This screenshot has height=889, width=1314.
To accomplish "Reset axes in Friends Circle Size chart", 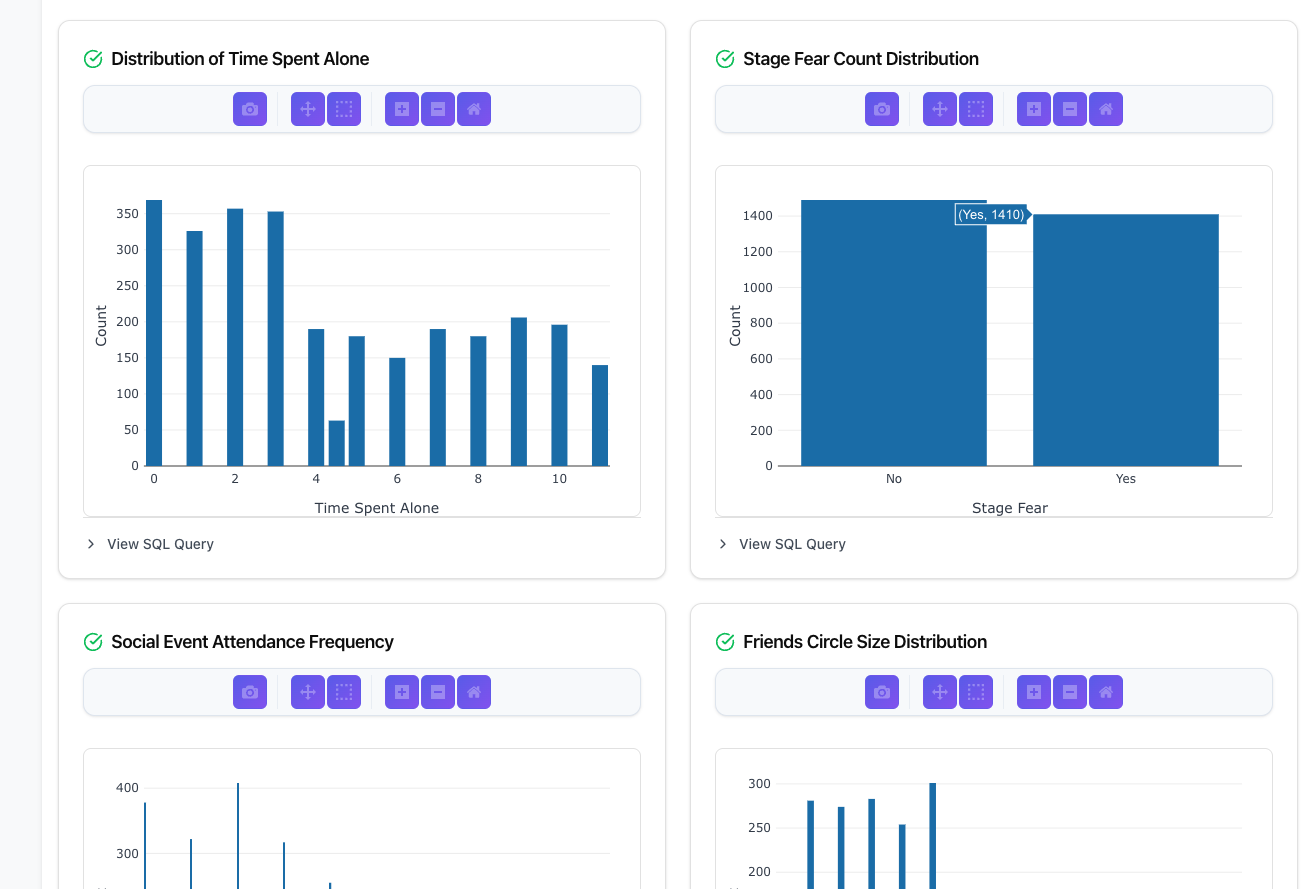I will (x=1106, y=692).
